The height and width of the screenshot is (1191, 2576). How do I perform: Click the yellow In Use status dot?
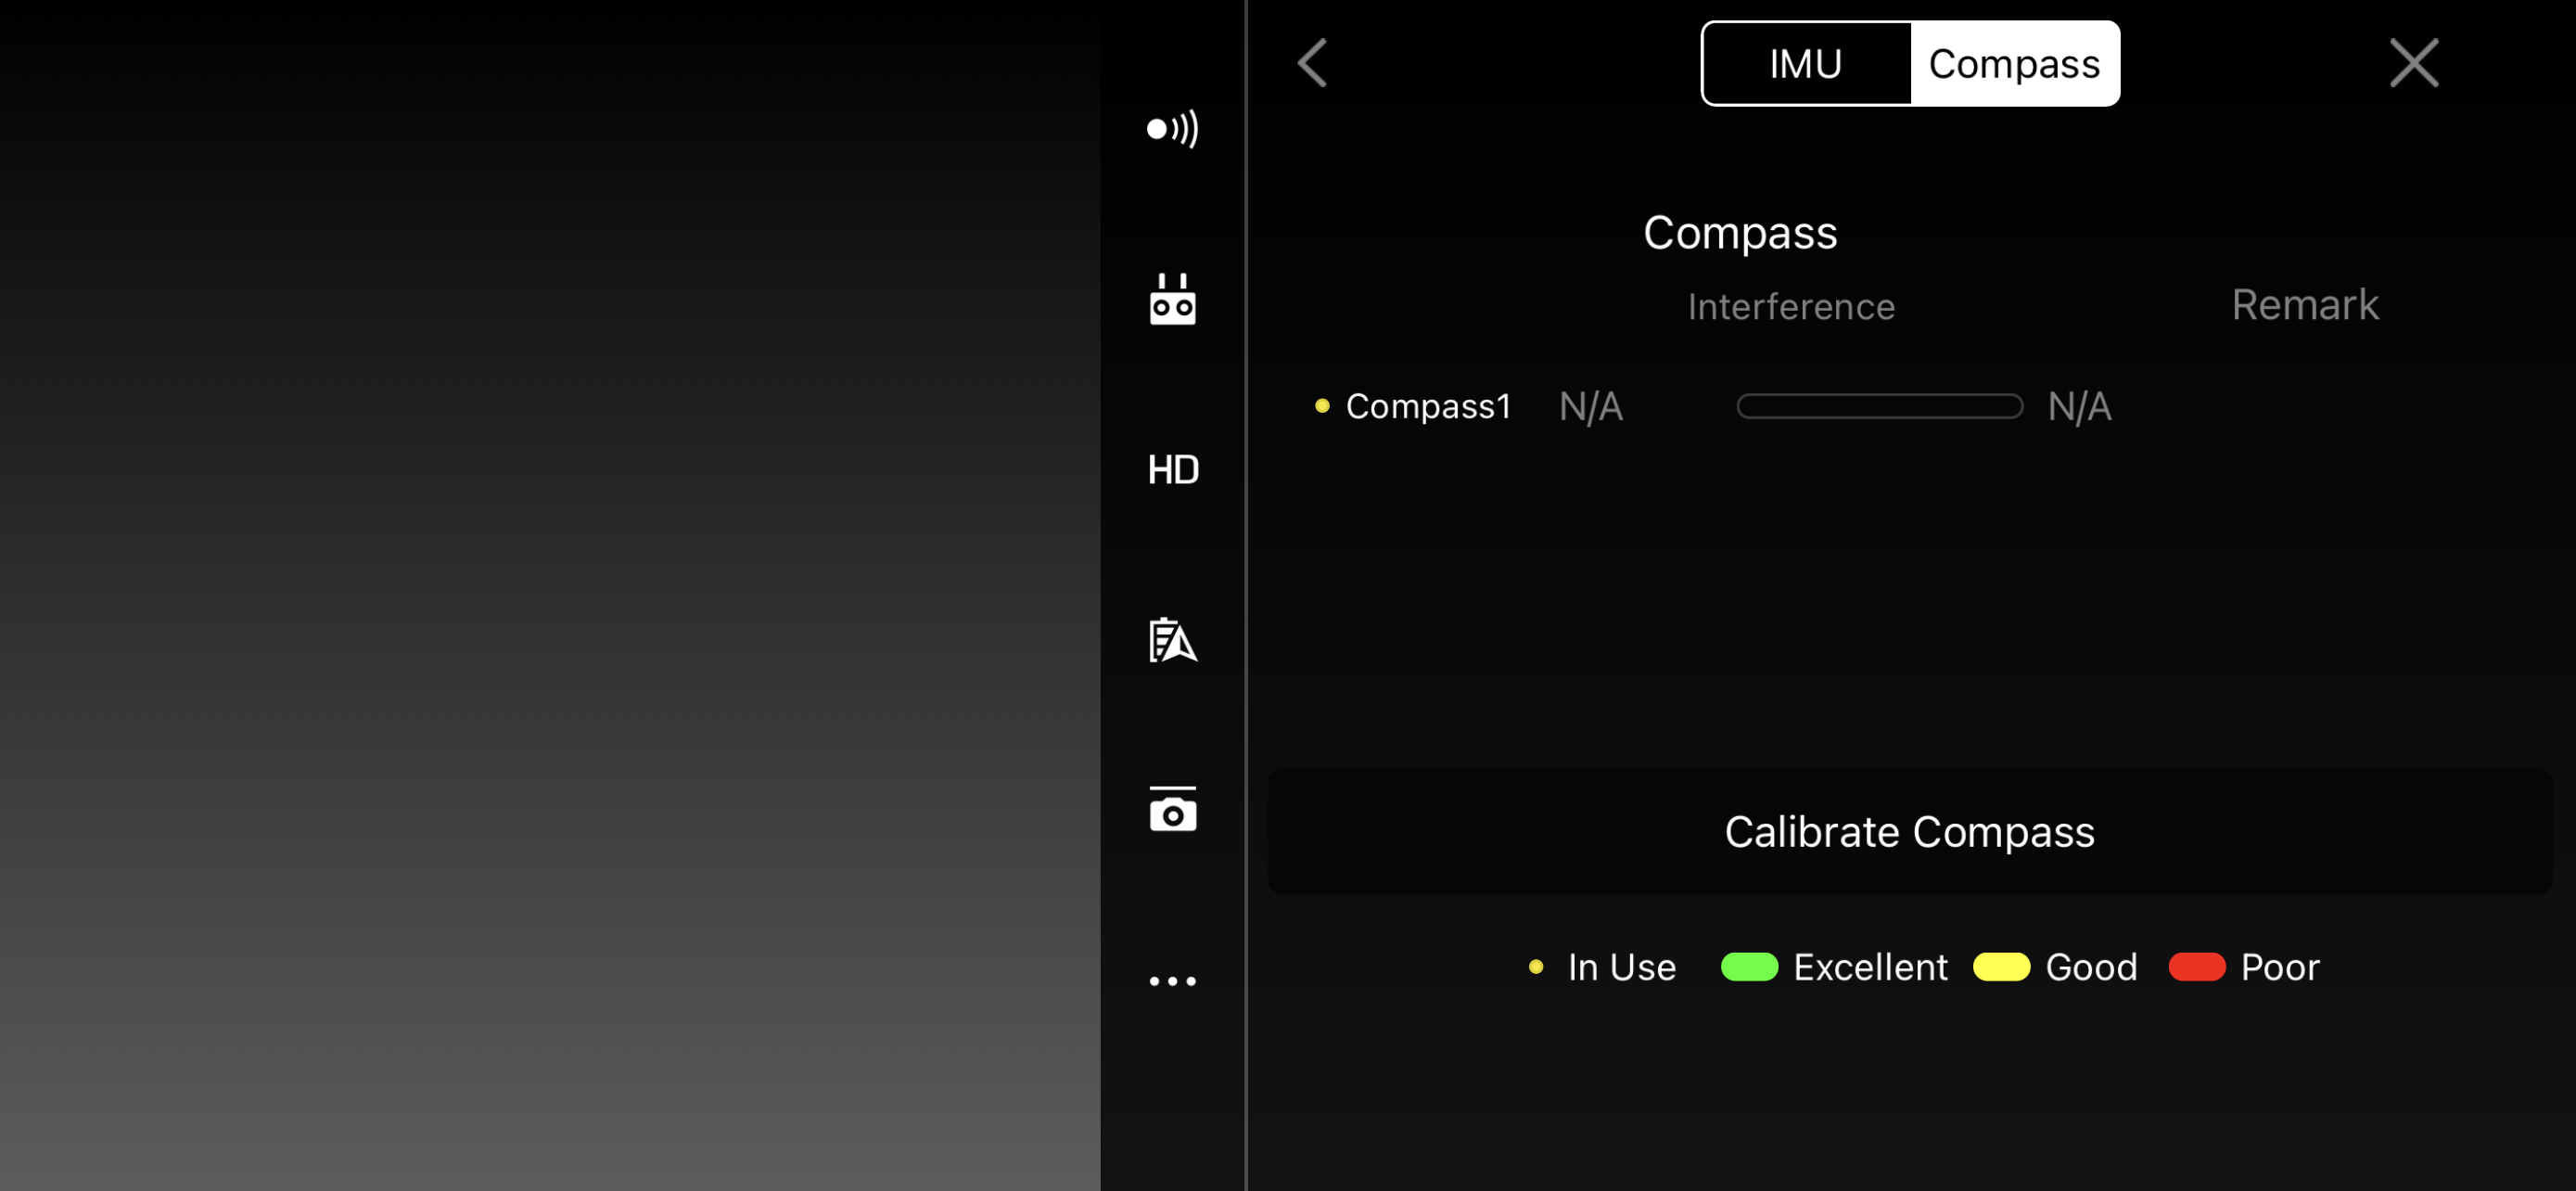click(1537, 967)
